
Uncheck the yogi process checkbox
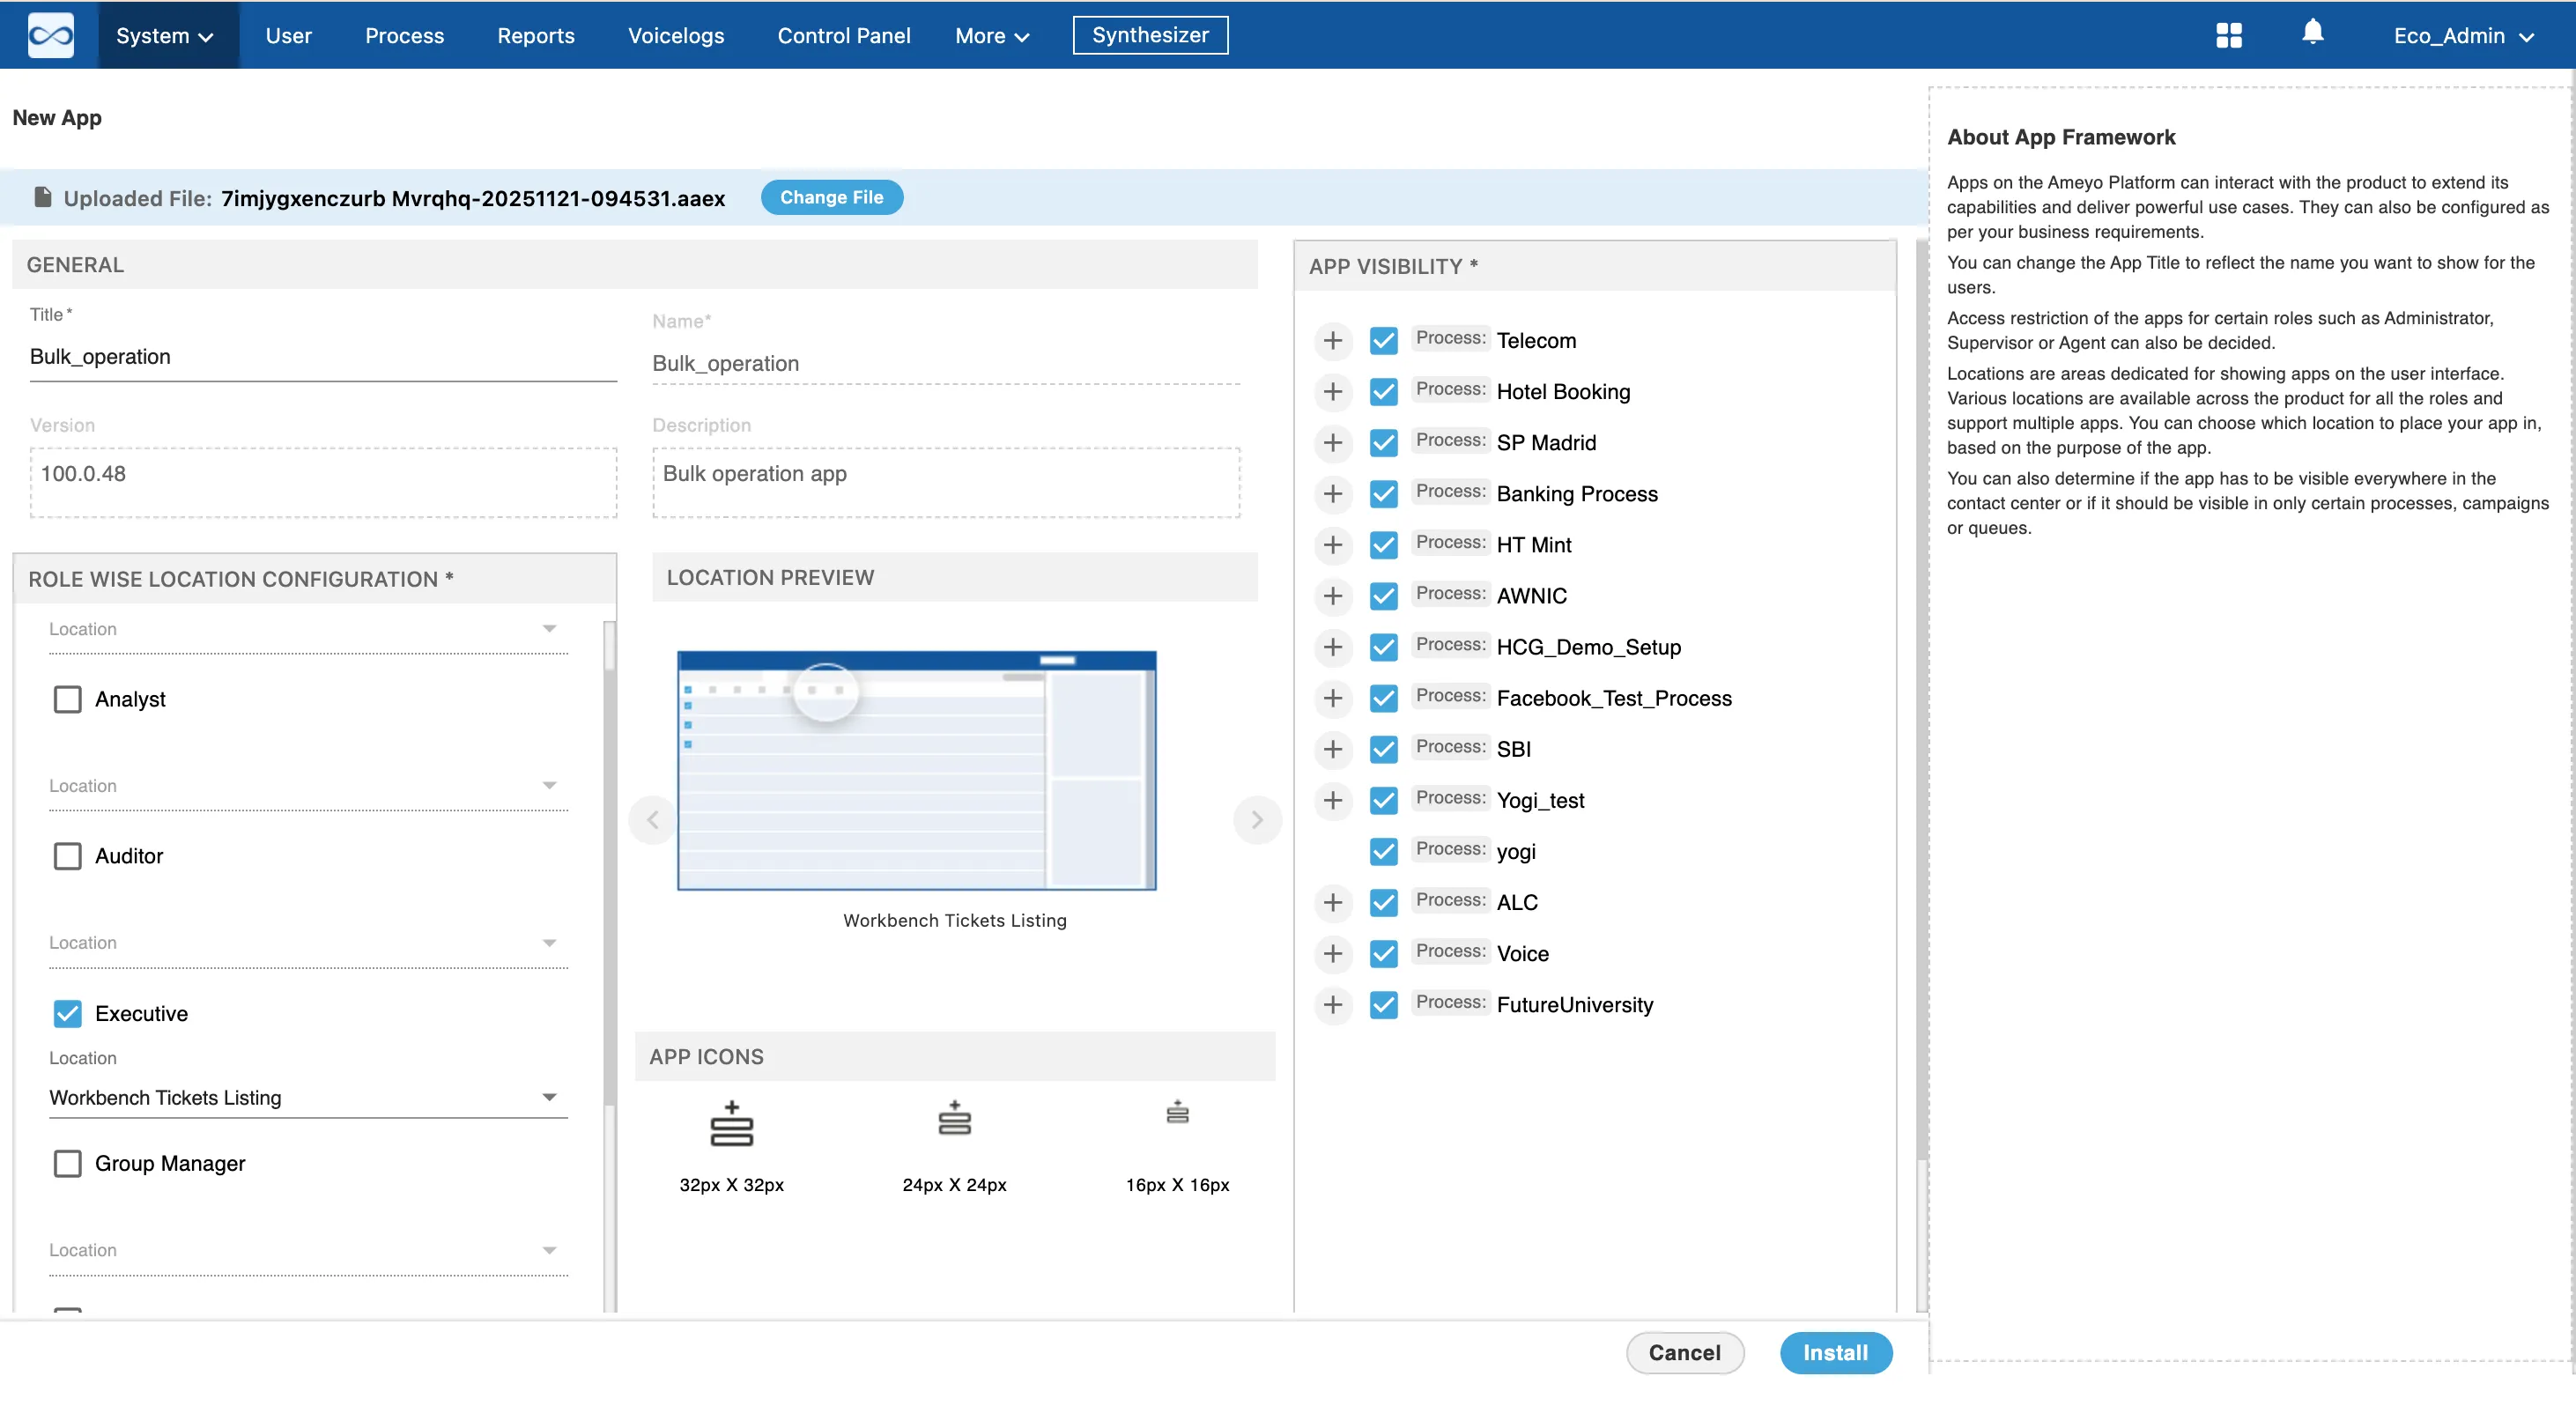[x=1383, y=851]
